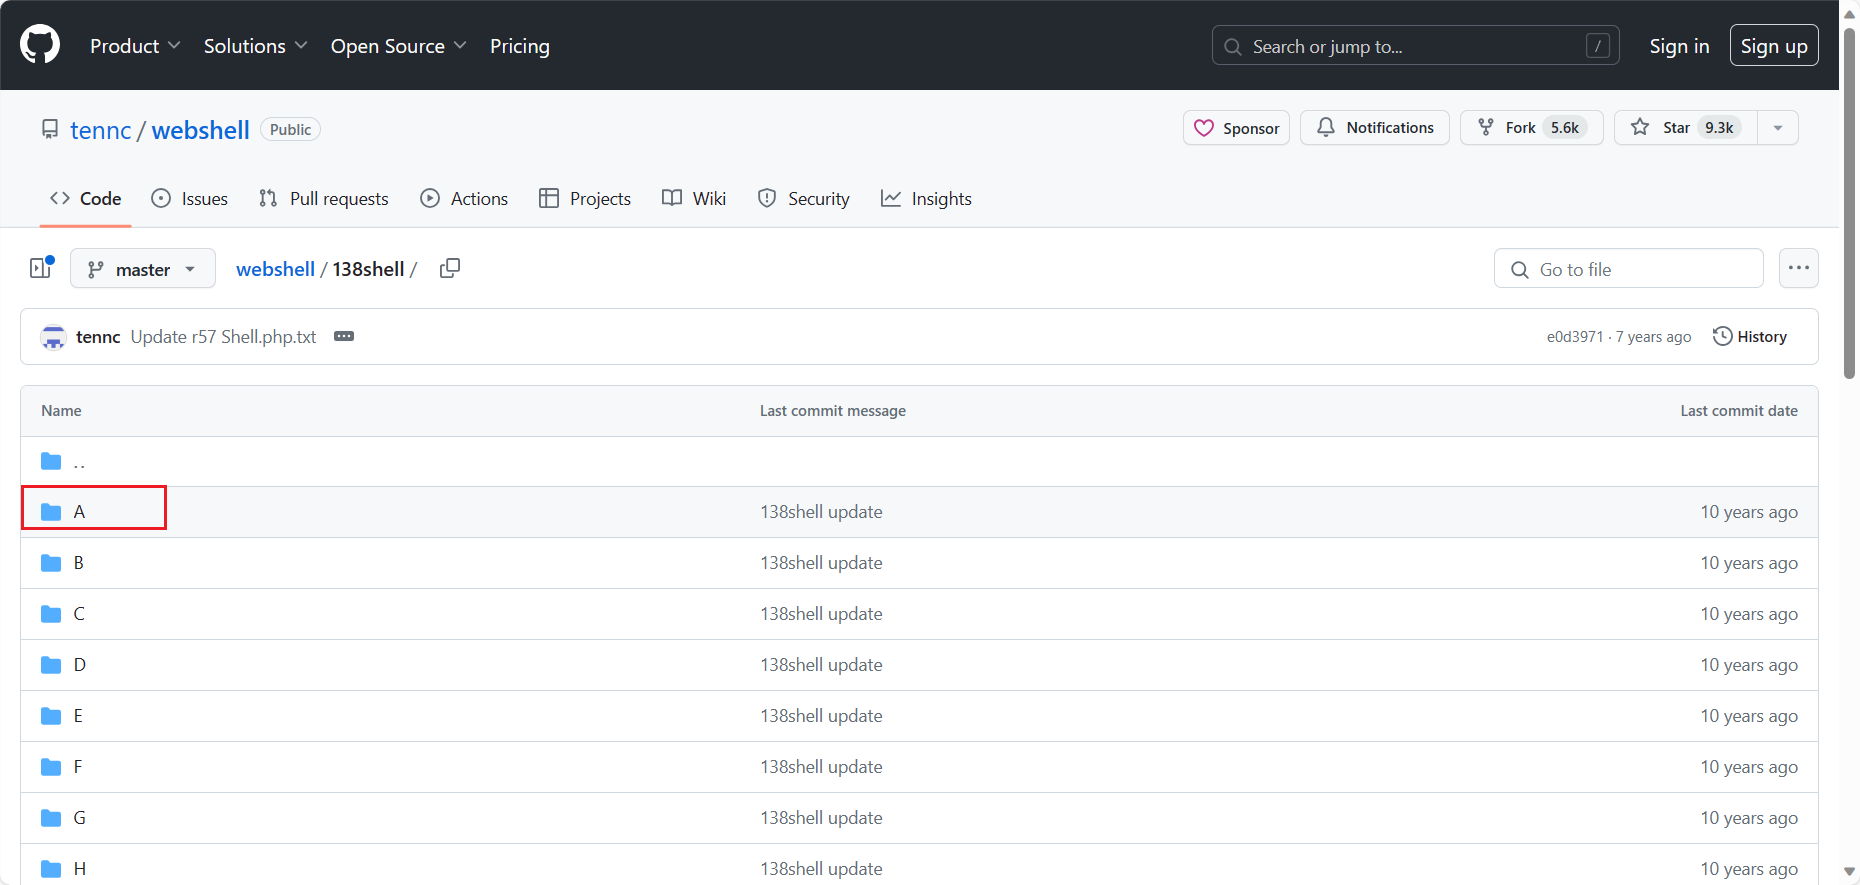Open the Update r57 Shell.php.txt commit
The width and height of the screenshot is (1860, 885).
[223, 337]
